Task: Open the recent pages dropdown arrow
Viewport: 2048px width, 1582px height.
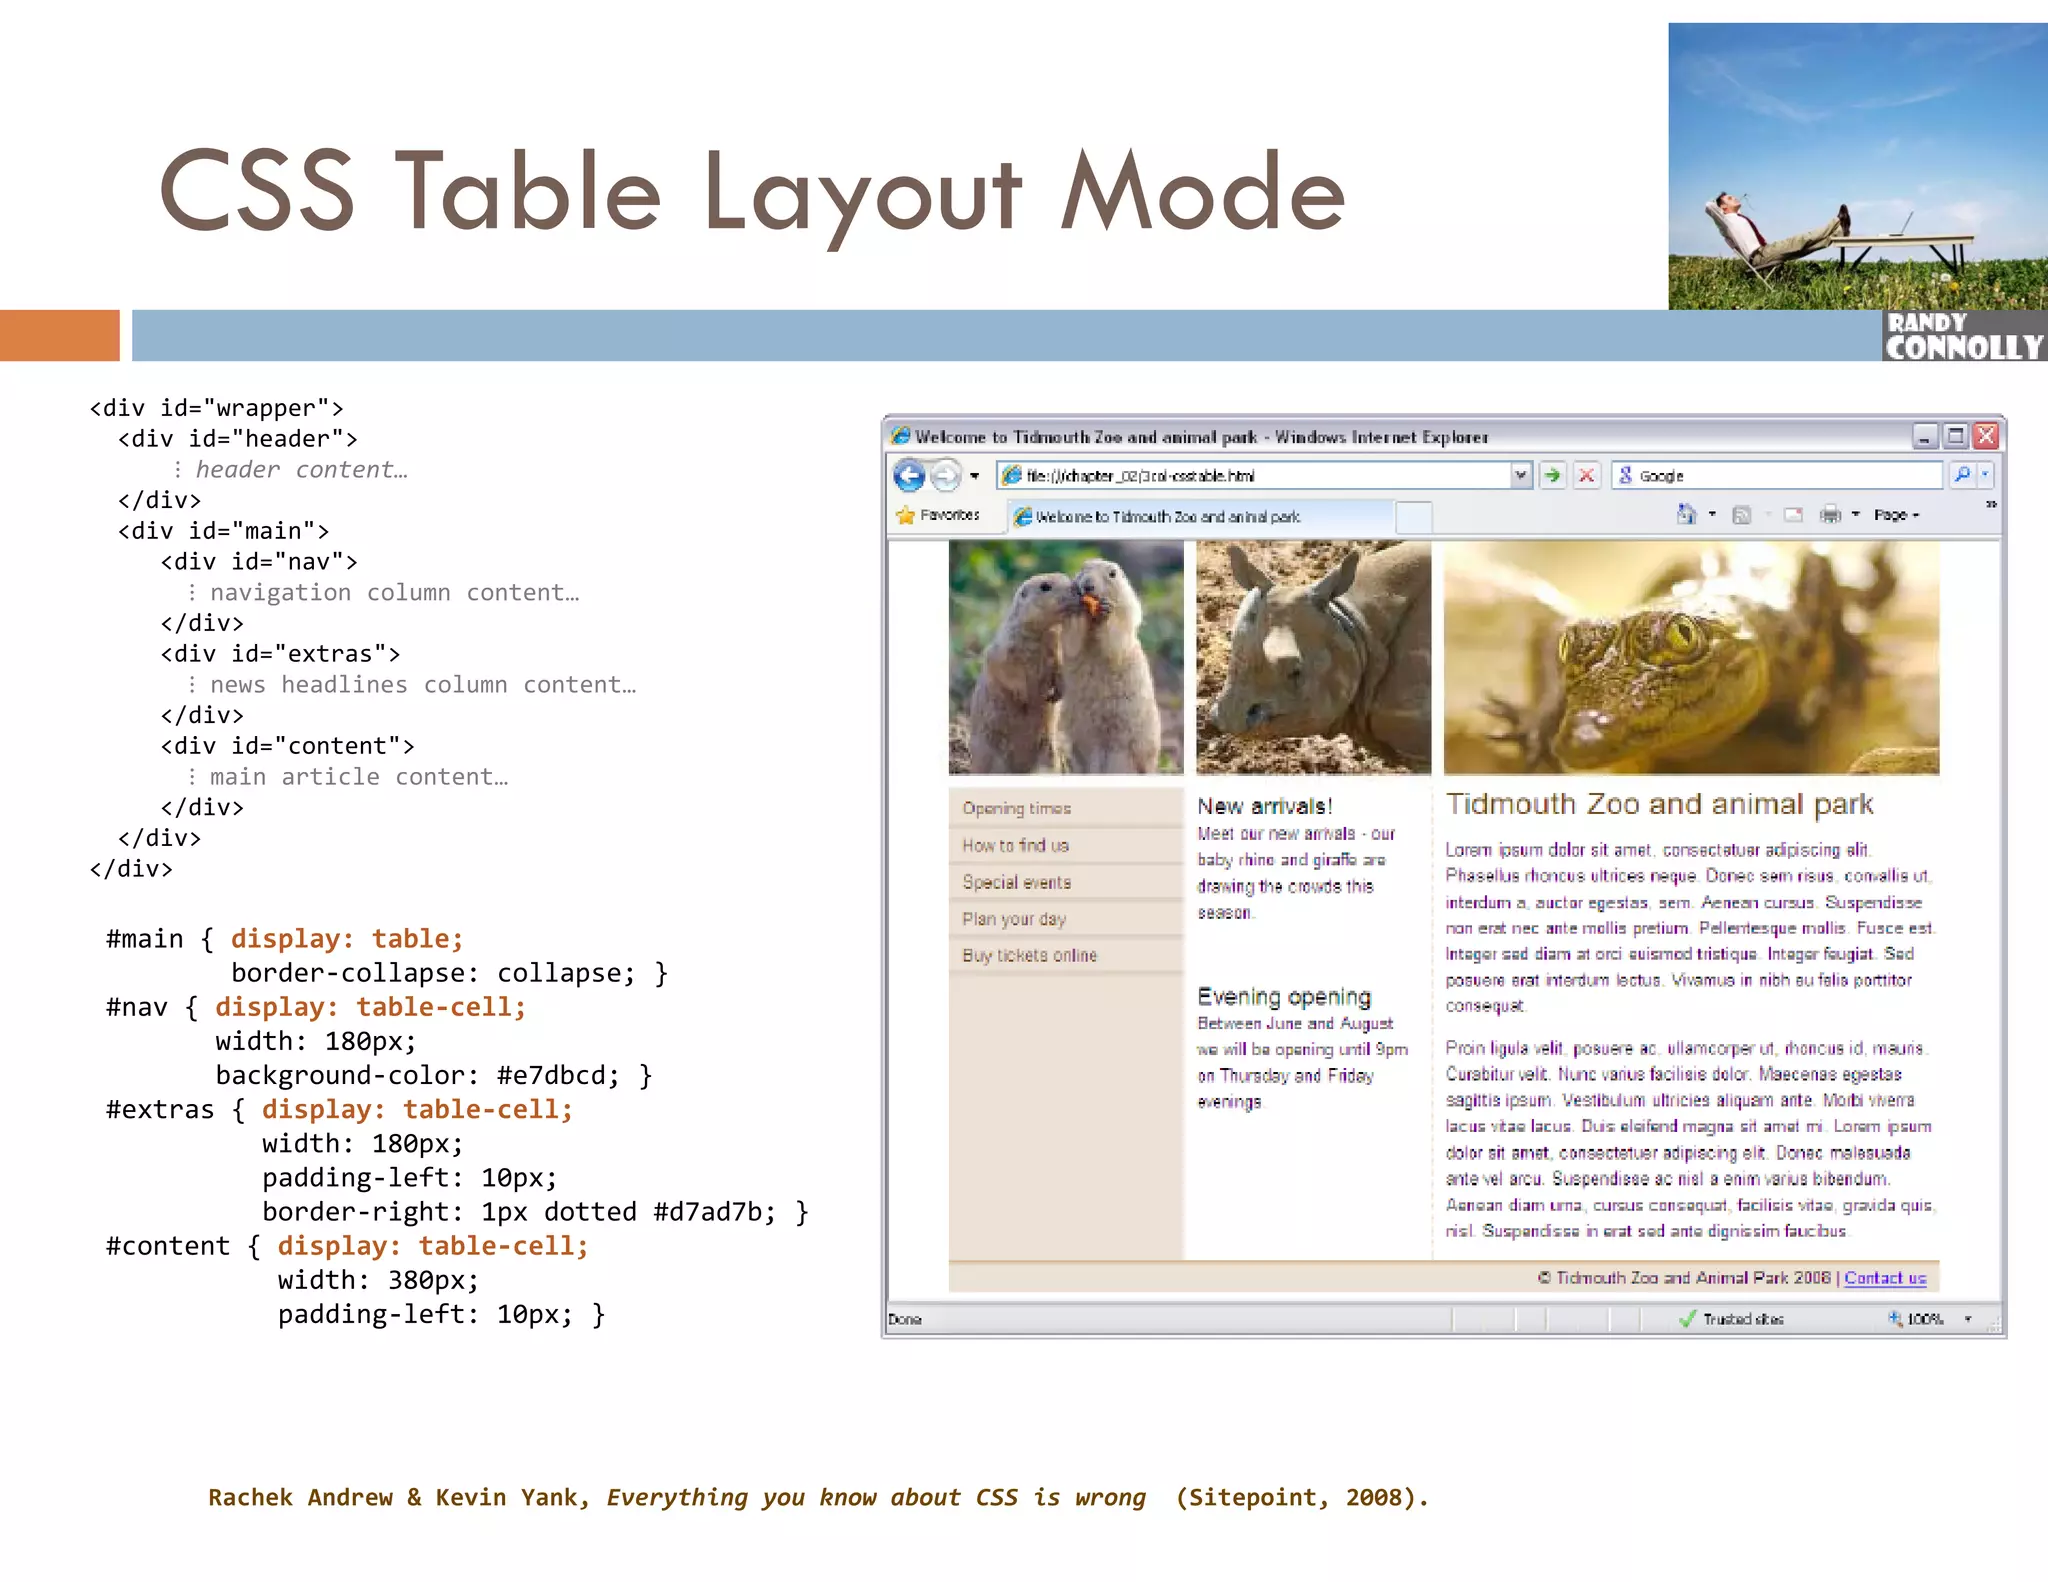Action: pyautogui.click(x=974, y=476)
